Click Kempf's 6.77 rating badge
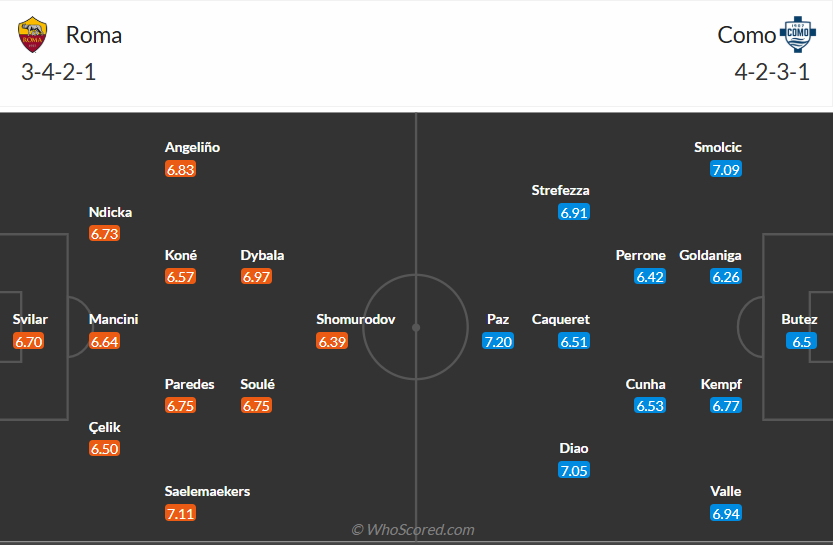Screen dimensions: 839x545 click(726, 406)
